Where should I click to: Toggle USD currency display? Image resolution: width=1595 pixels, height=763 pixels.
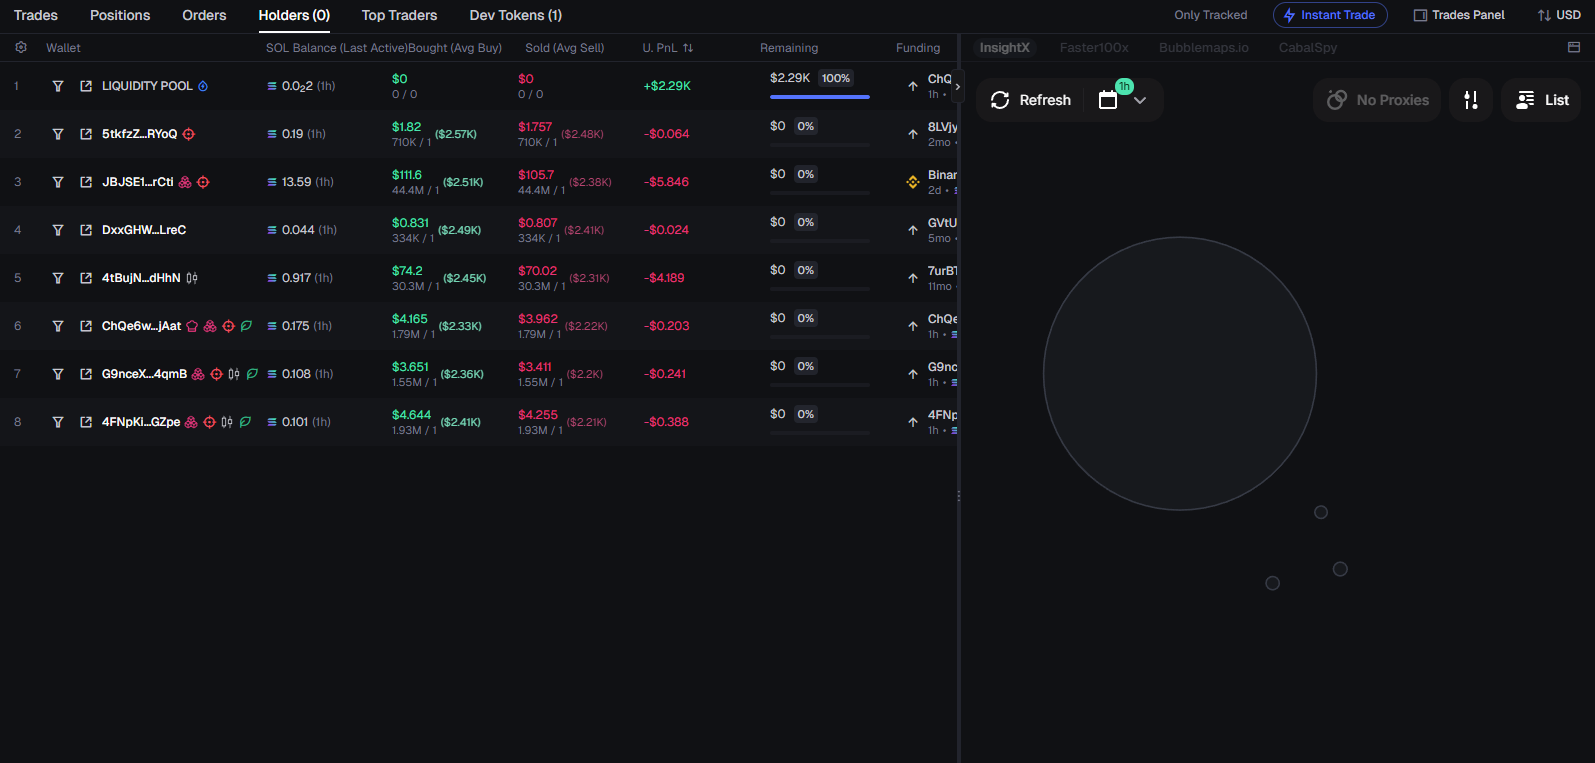[1559, 15]
